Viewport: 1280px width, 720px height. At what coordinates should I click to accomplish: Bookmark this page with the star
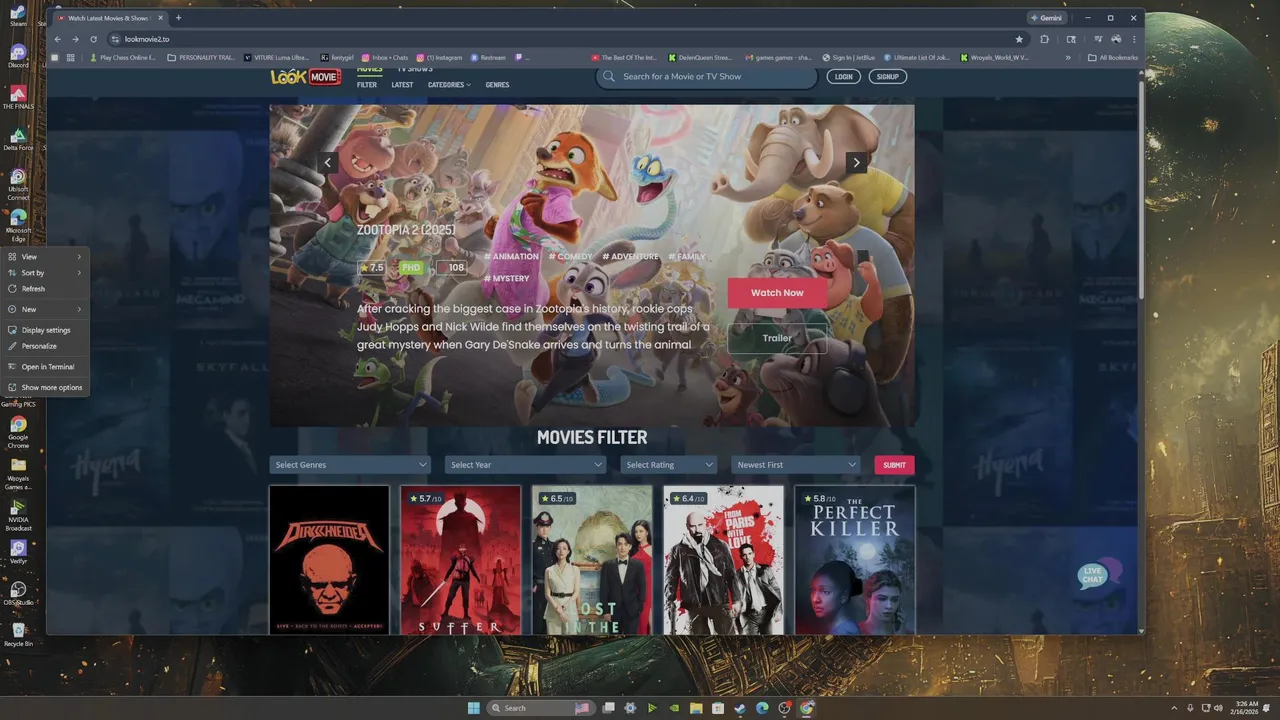[x=1019, y=39]
